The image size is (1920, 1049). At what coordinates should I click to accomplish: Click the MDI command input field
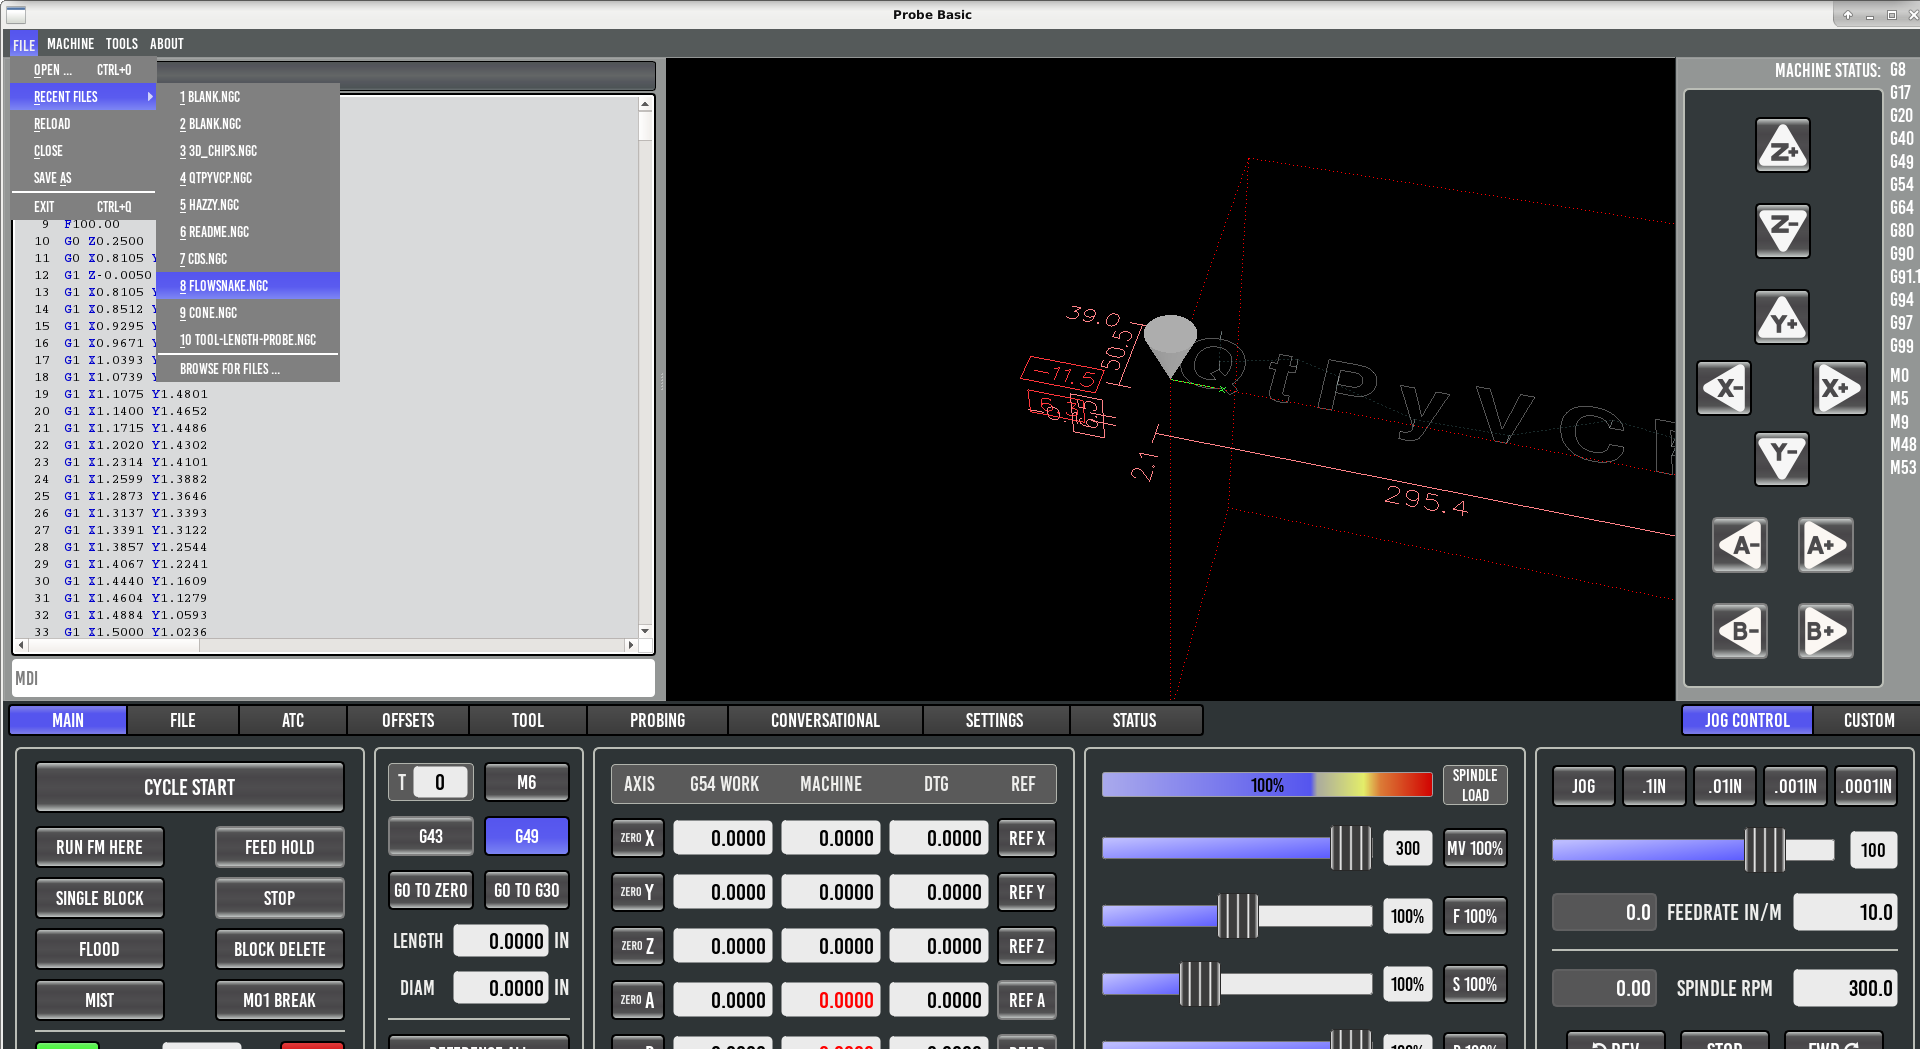(x=334, y=678)
